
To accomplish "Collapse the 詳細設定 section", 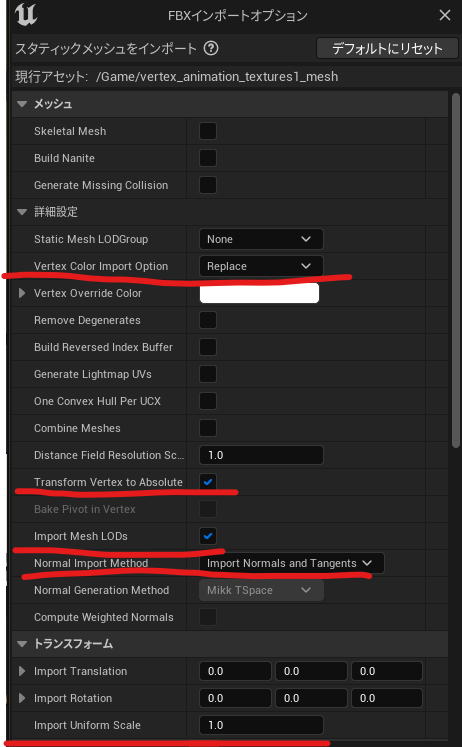I will coord(22,212).
